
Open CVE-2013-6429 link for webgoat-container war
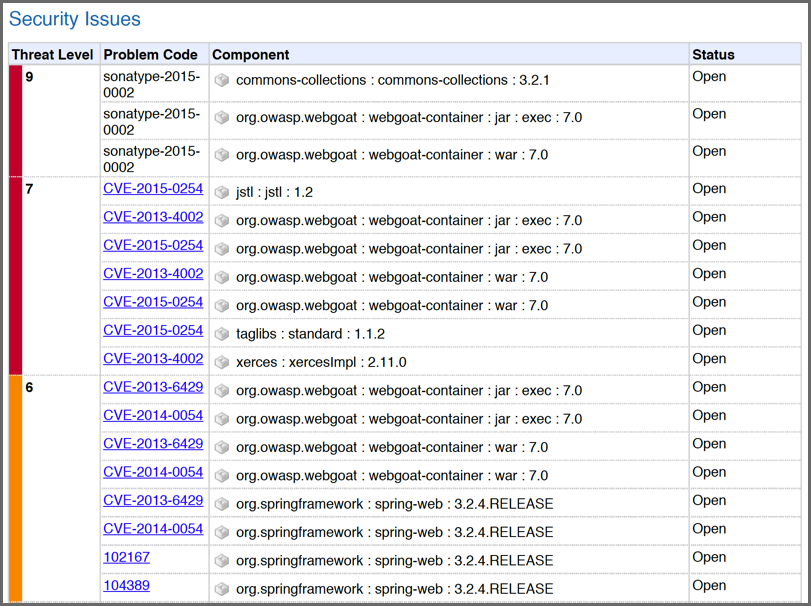click(153, 444)
